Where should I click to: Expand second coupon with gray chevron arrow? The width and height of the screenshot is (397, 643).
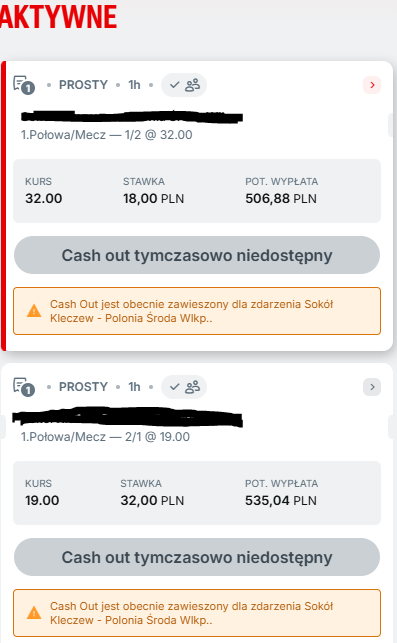[x=372, y=387]
